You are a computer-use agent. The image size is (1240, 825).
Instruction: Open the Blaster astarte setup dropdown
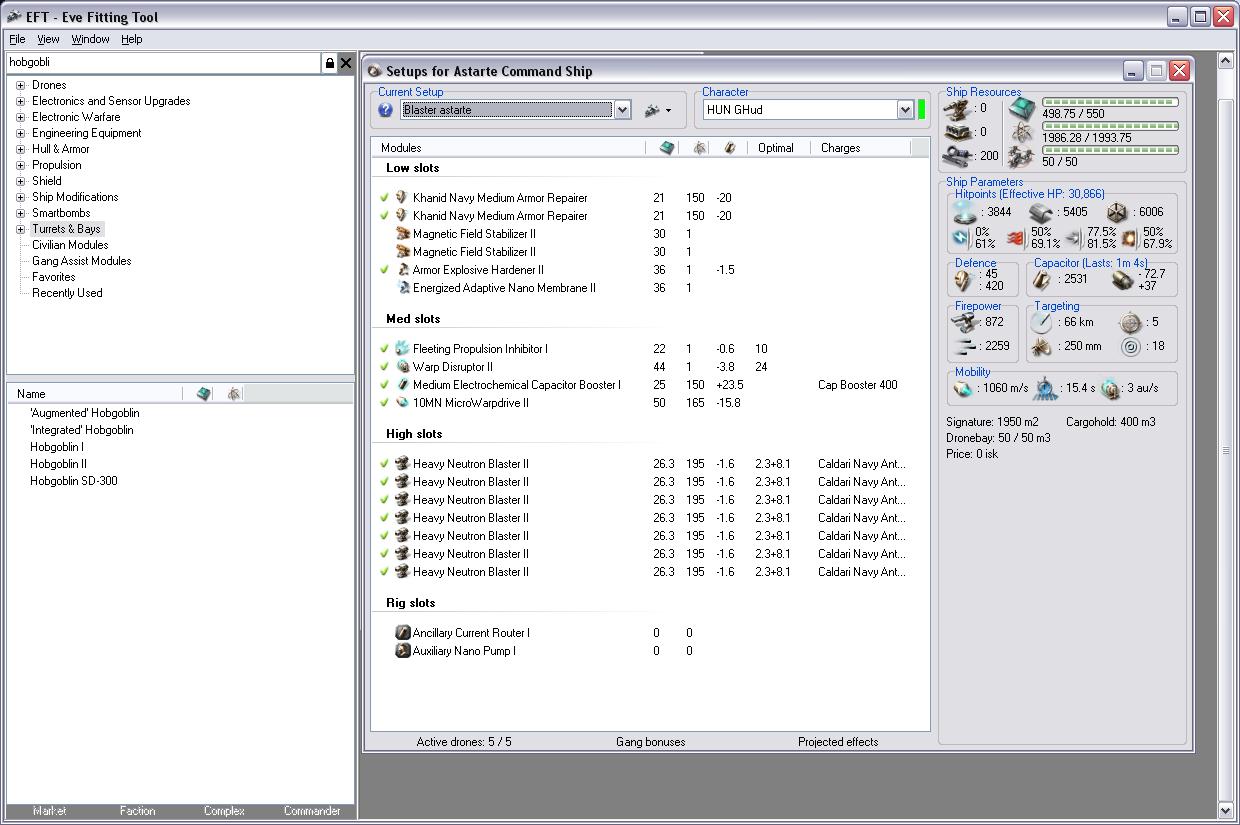pos(622,110)
